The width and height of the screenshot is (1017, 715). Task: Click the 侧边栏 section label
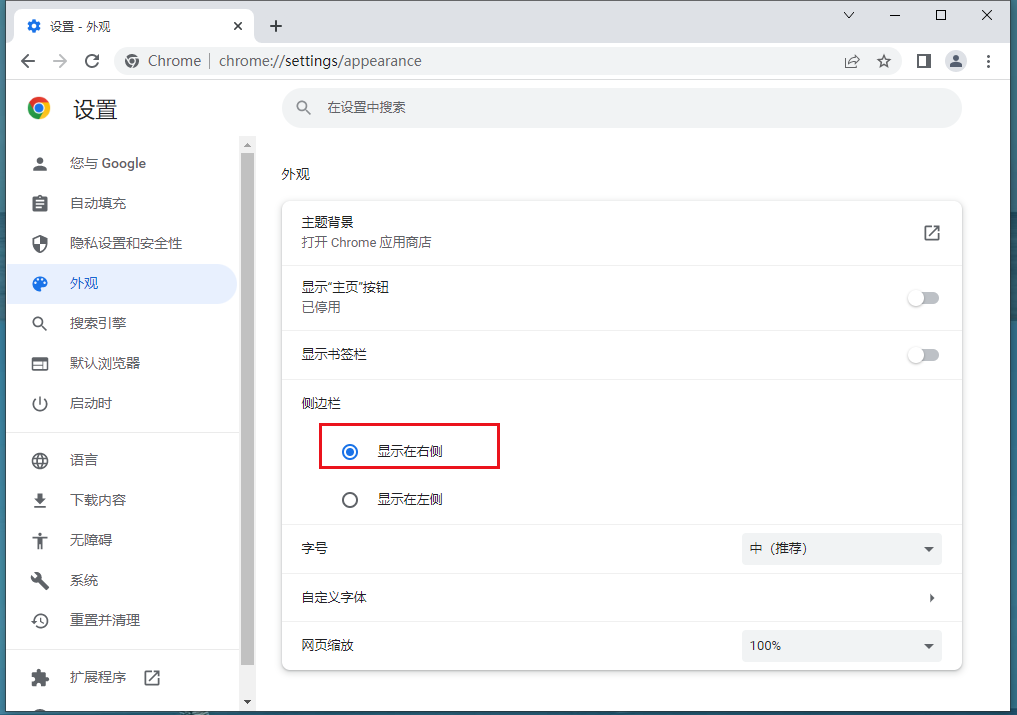(x=321, y=404)
